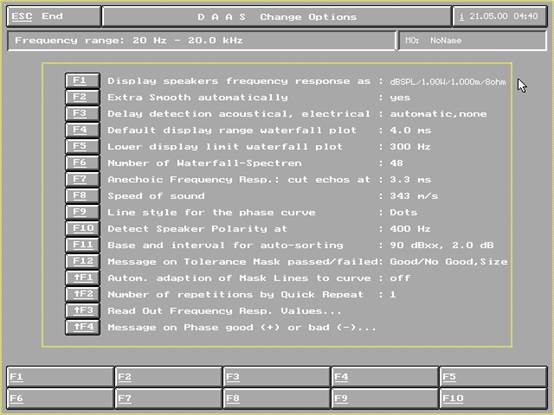The image size is (554, 415).
Task: Click the ESC End button
Action: coord(54,16)
